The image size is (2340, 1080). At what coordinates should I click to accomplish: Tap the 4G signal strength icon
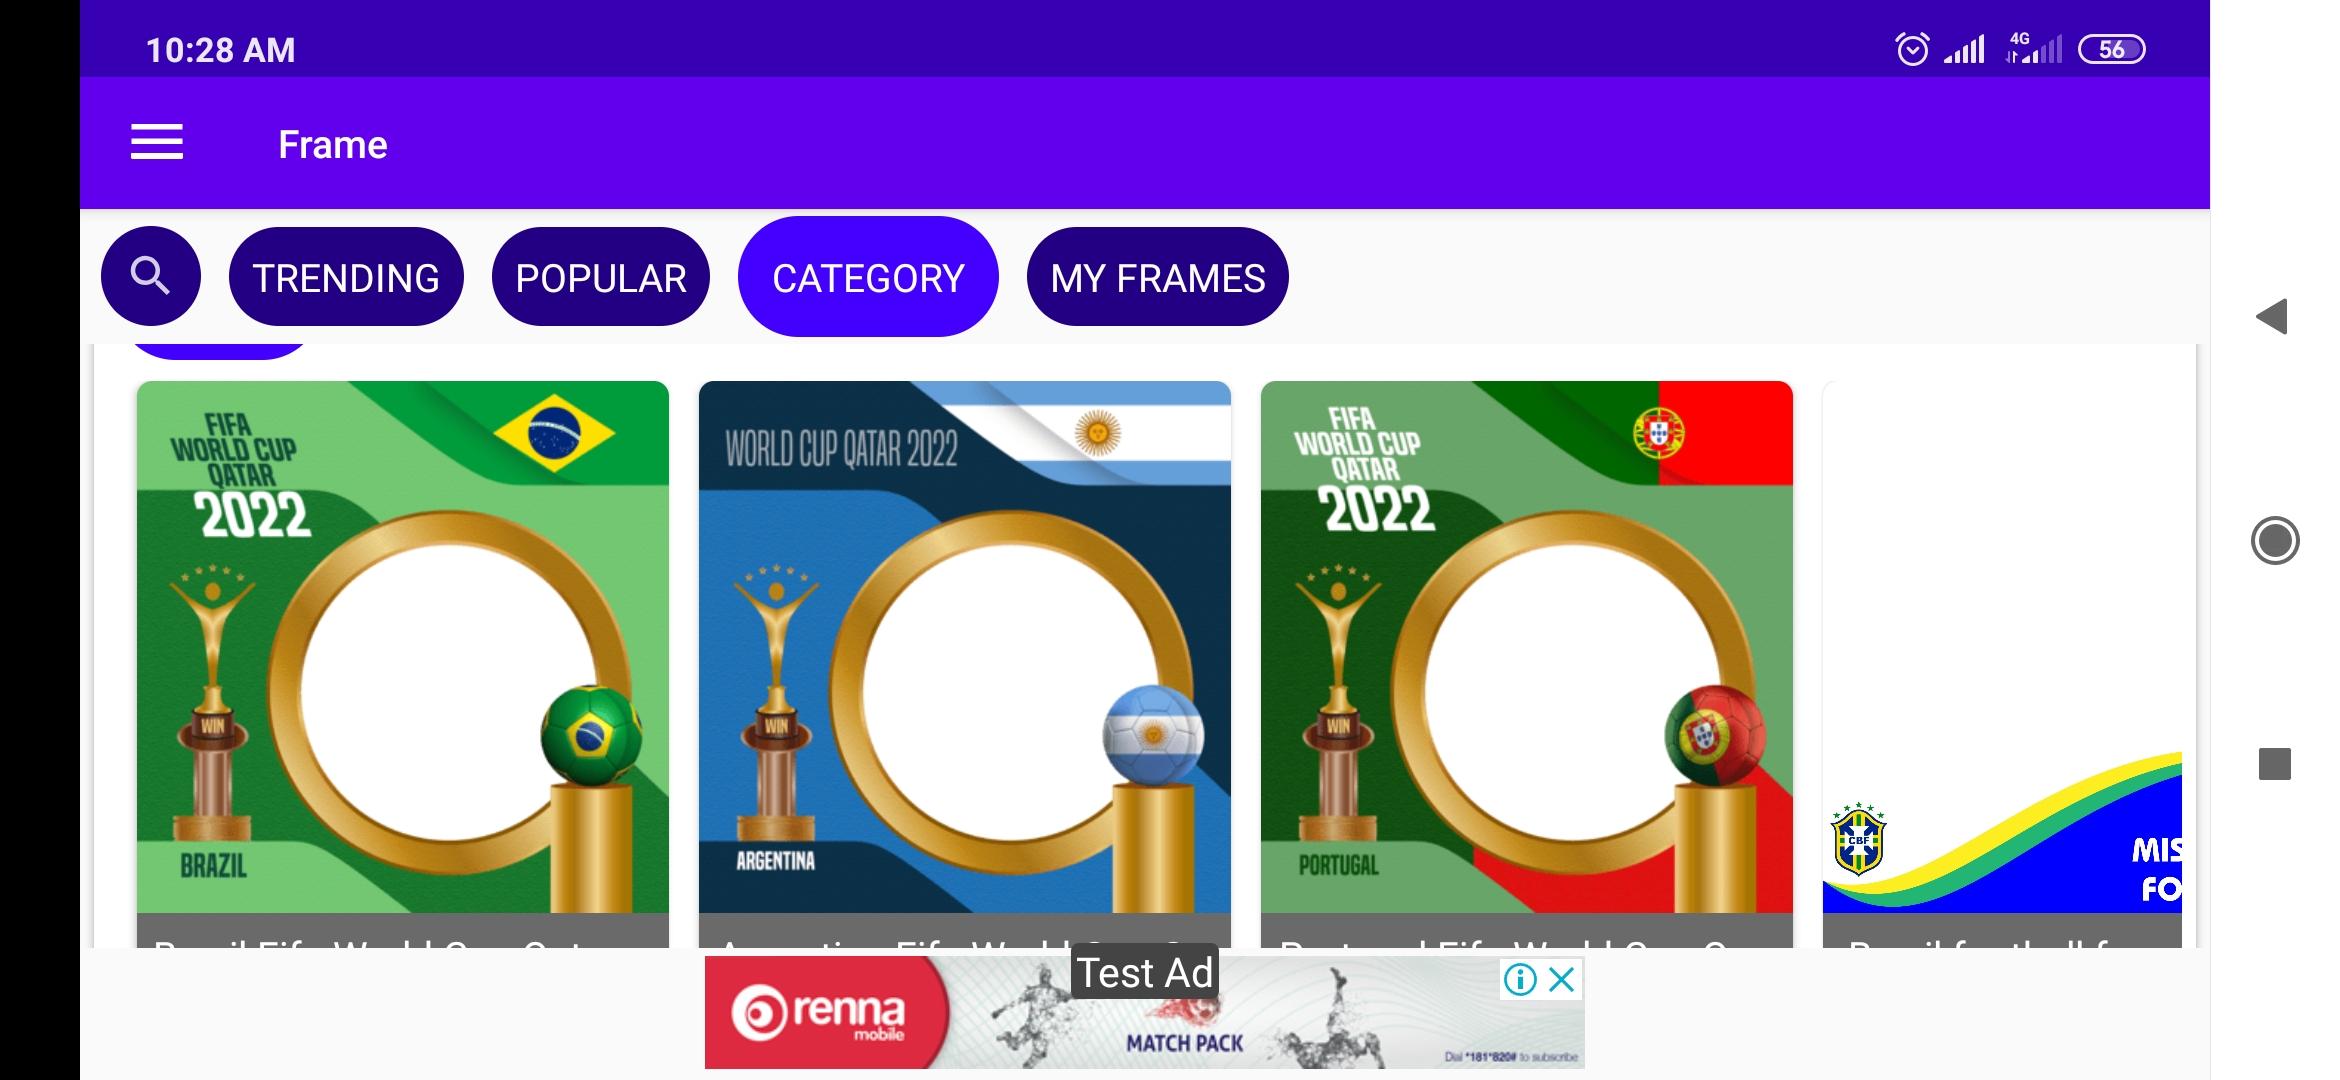[2033, 48]
